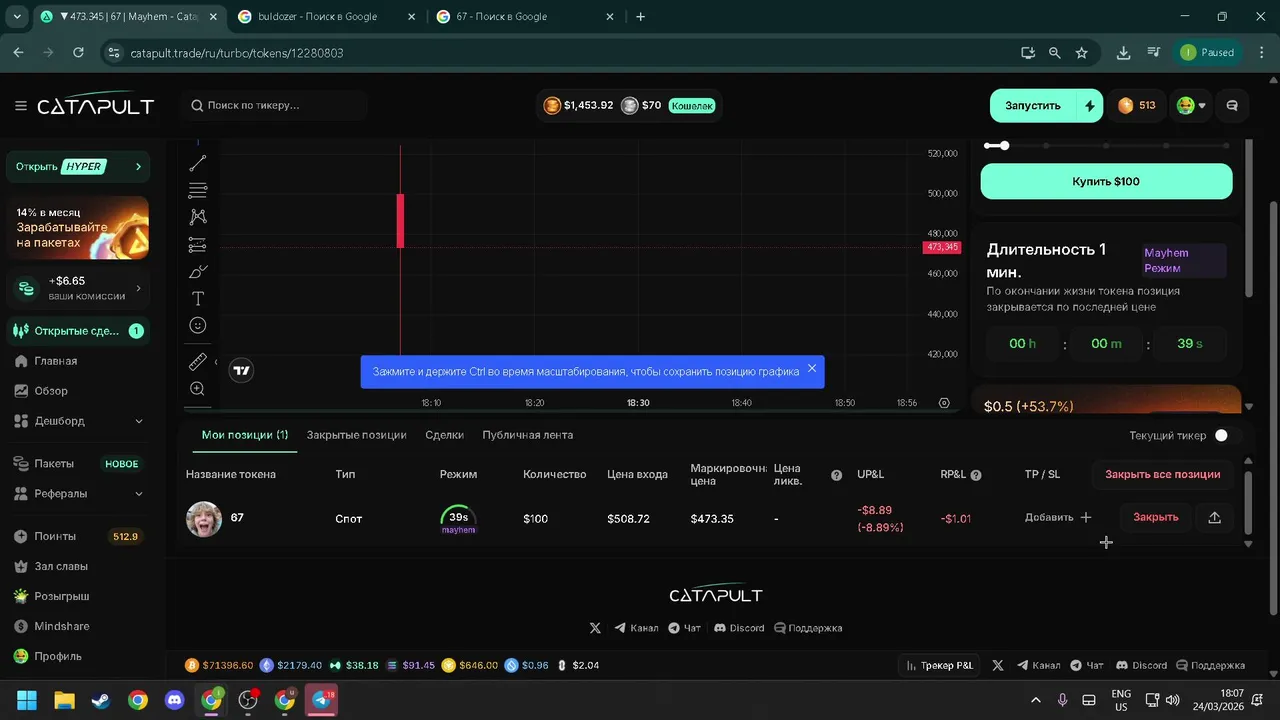Open Трекер P&L in bottom bar

tap(939, 665)
